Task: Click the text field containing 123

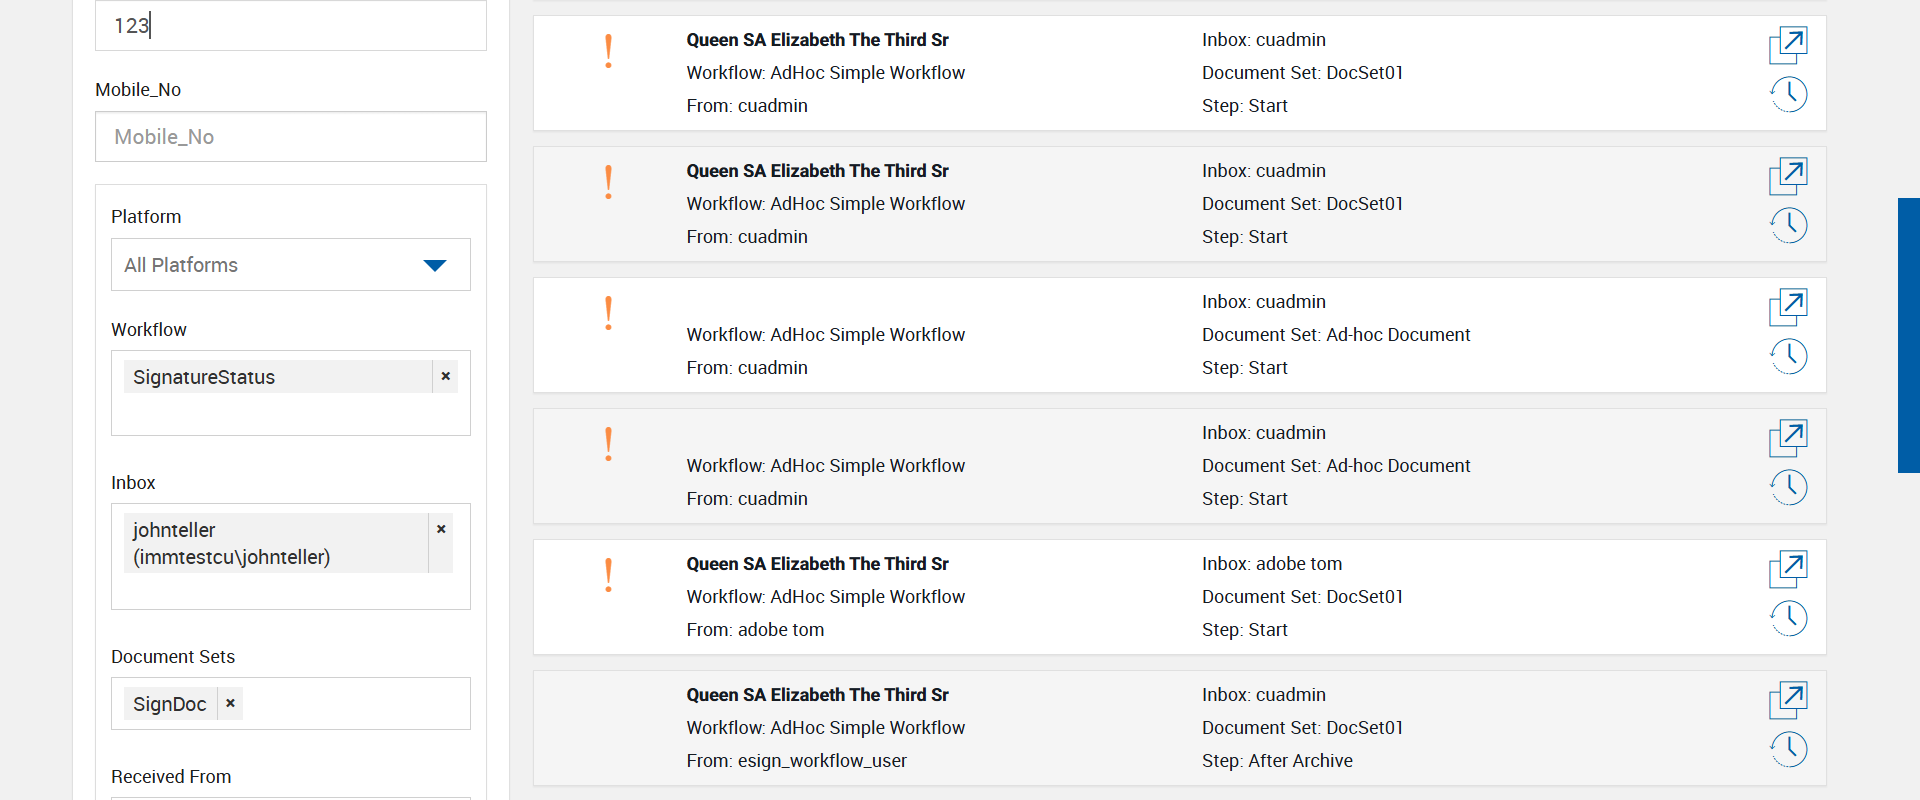Action: tap(290, 26)
